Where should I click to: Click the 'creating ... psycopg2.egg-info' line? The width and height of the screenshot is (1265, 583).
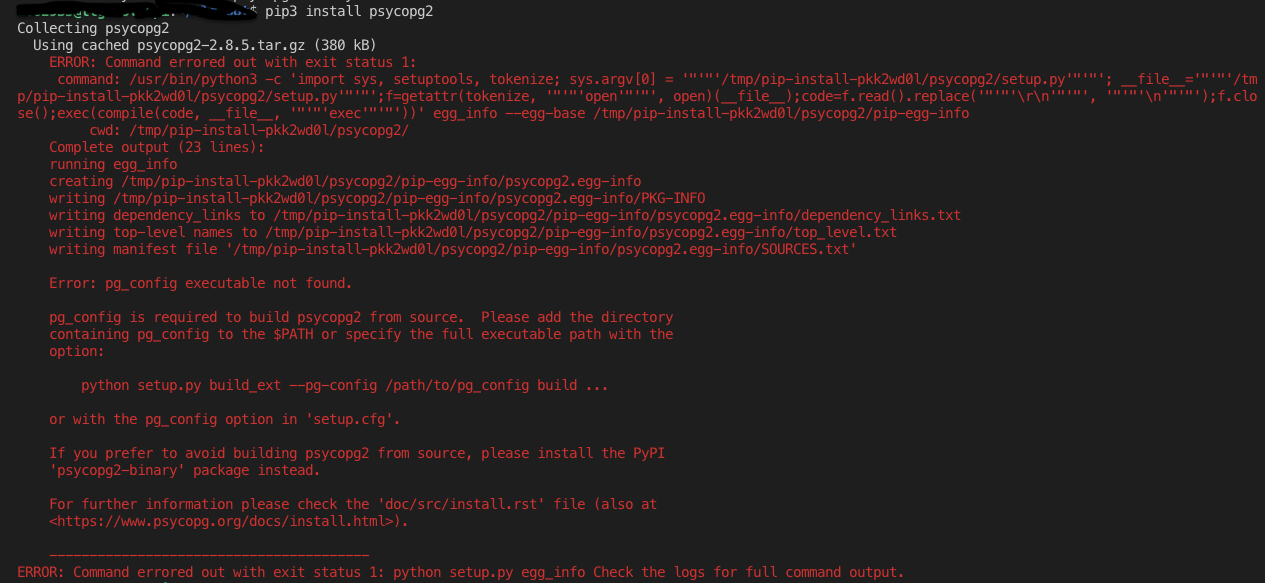pos(345,181)
